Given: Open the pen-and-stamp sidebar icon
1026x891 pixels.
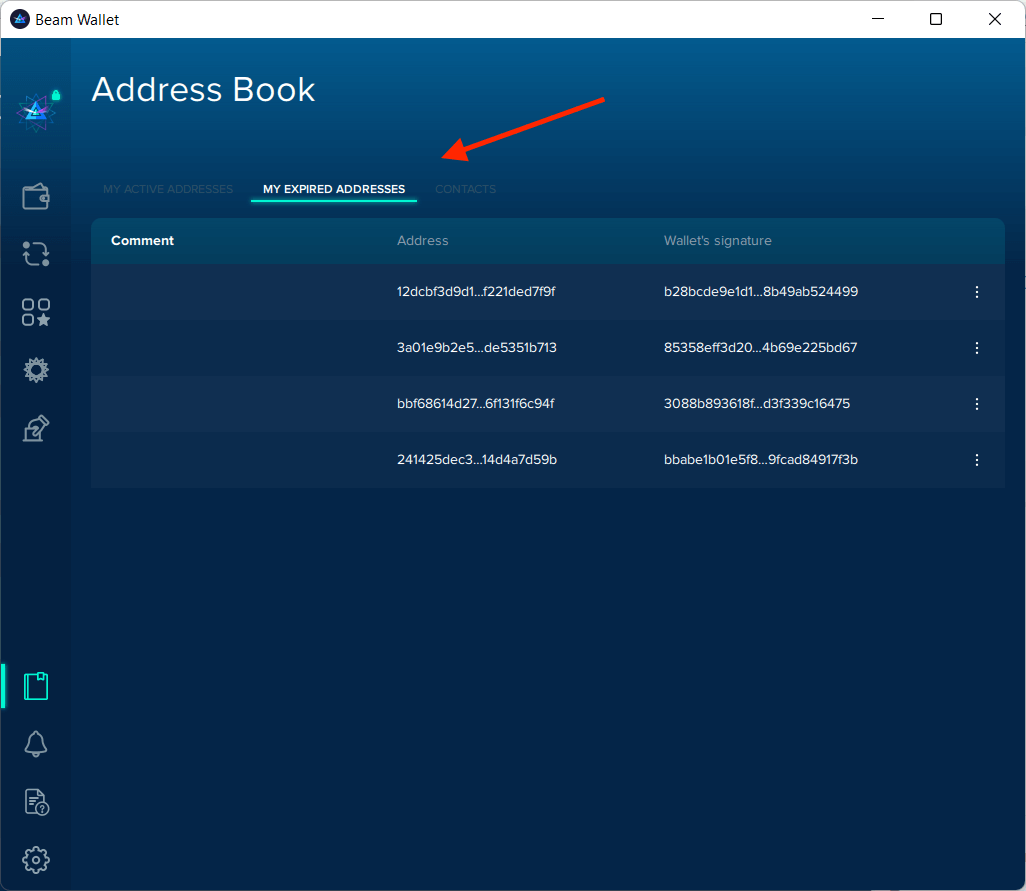Looking at the screenshot, I should (x=36, y=429).
